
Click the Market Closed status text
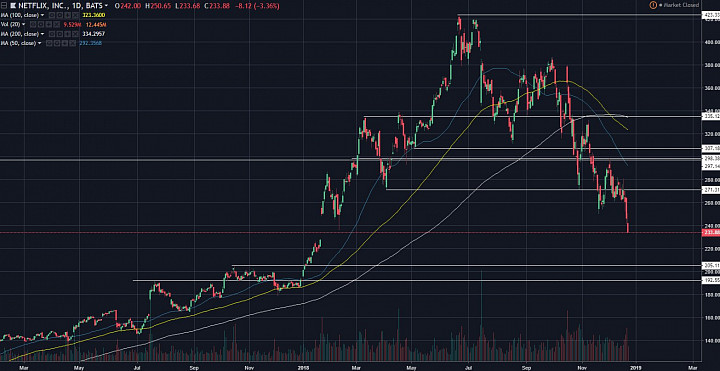pos(680,5)
